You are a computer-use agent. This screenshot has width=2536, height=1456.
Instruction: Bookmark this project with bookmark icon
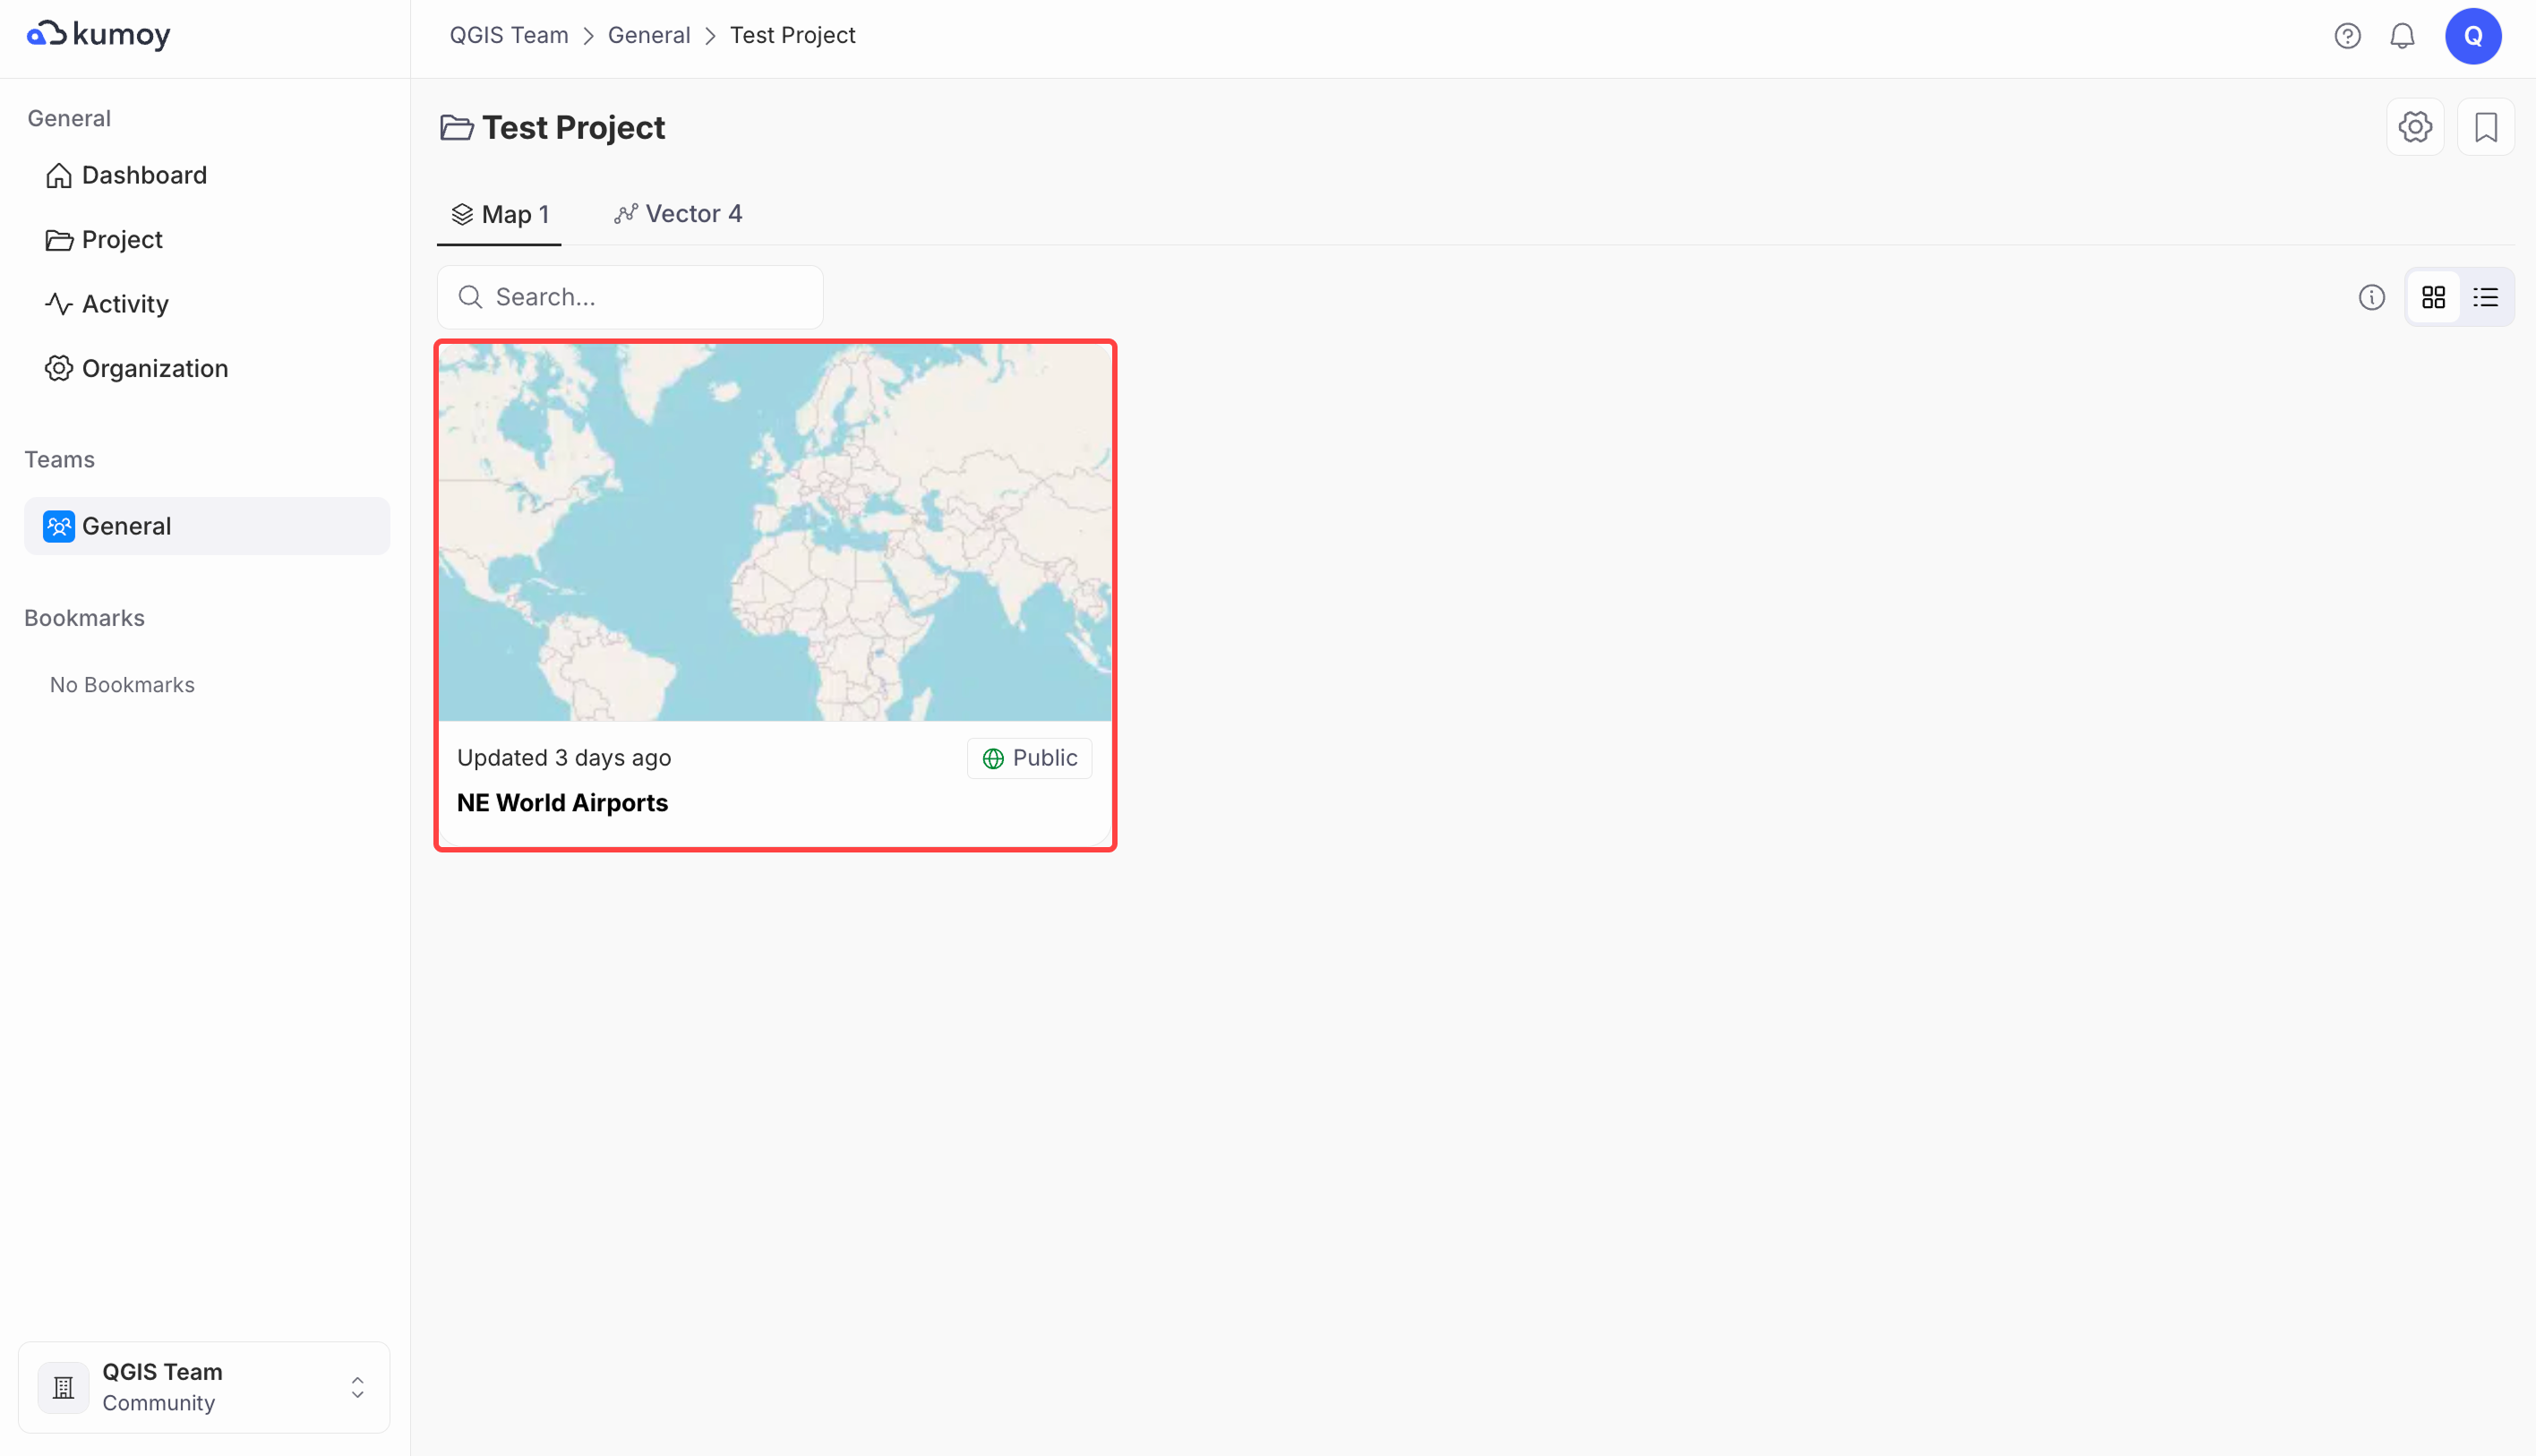pos(2486,127)
